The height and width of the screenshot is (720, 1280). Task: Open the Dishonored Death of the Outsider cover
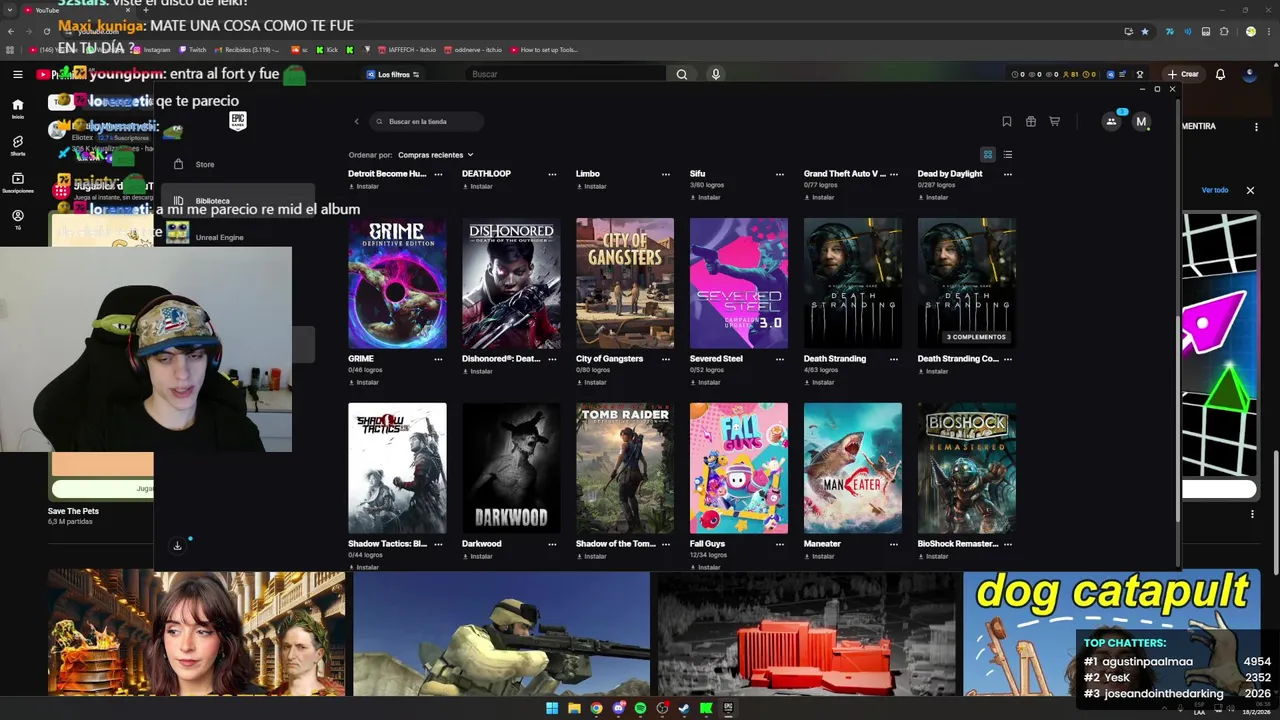[511, 283]
